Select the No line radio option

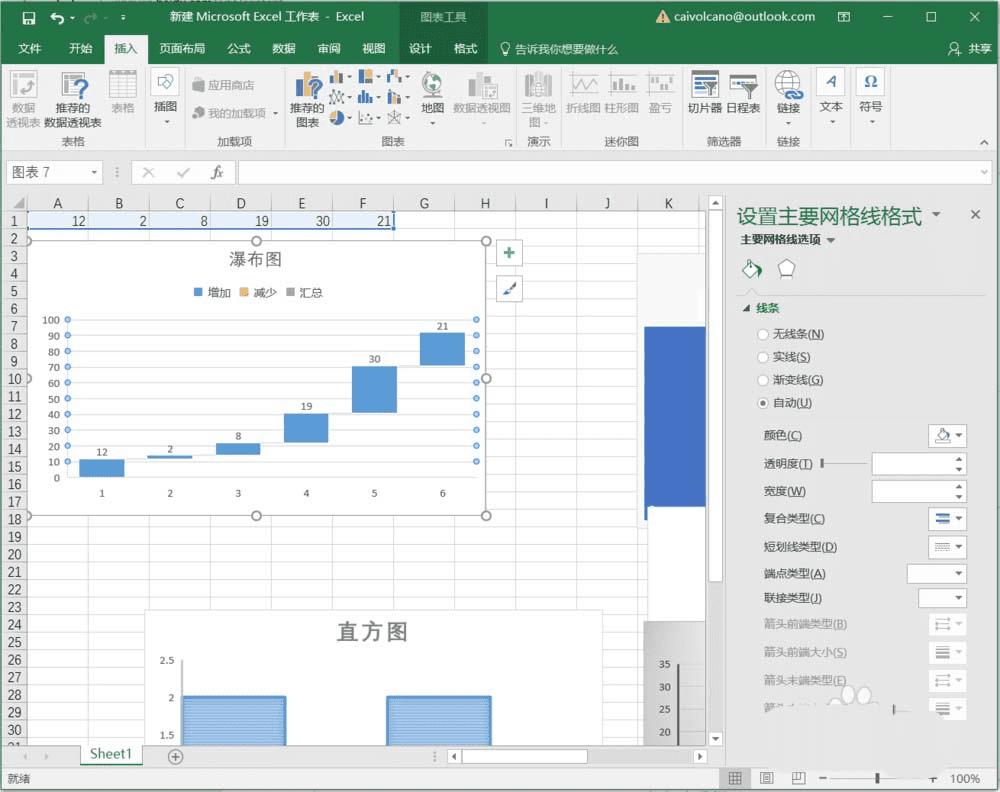pos(763,334)
